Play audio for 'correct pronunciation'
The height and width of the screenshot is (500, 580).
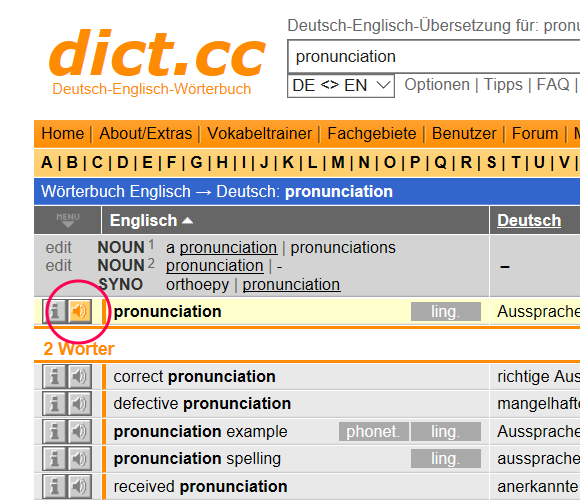[x=80, y=376]
